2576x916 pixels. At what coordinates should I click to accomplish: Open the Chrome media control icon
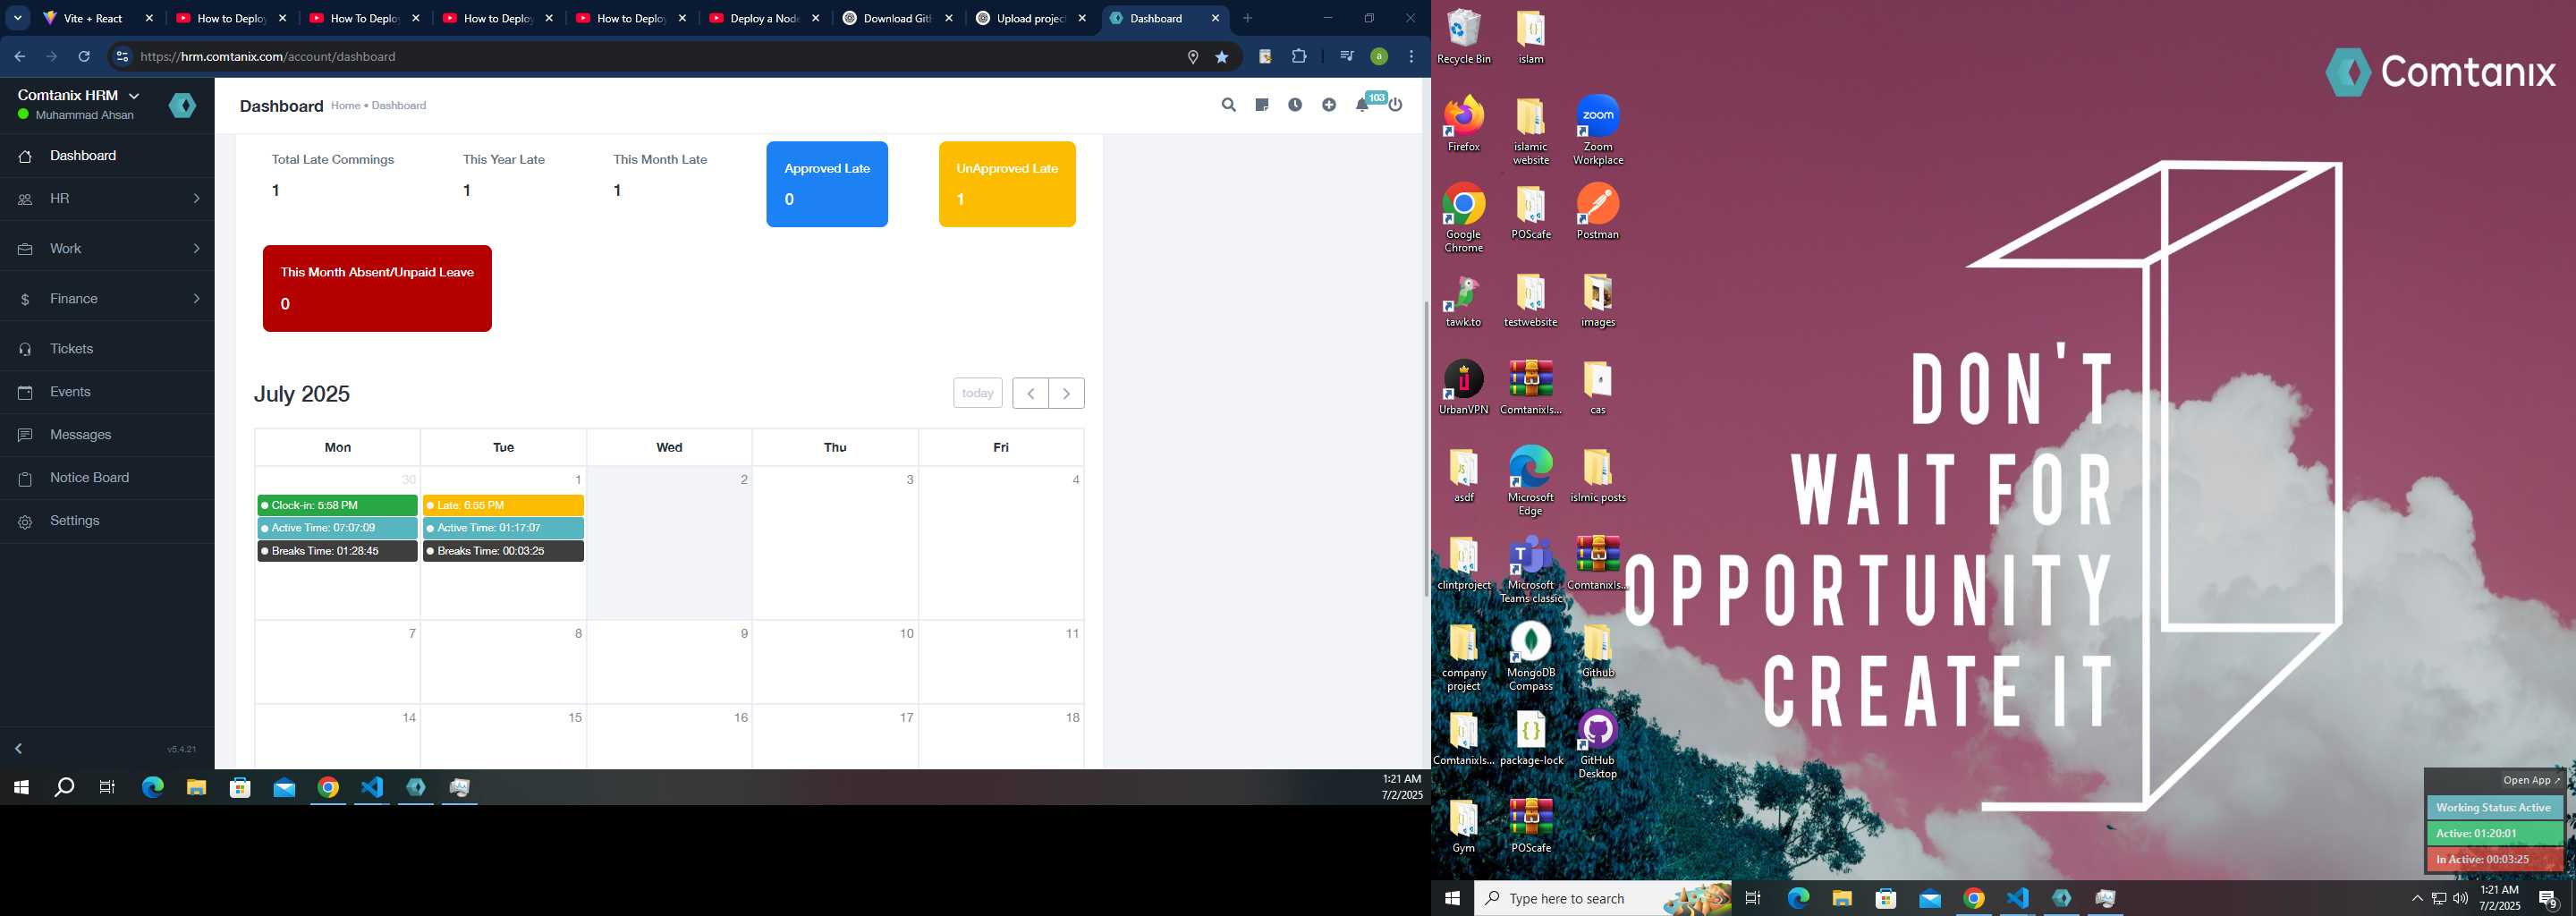point(1346,57)
